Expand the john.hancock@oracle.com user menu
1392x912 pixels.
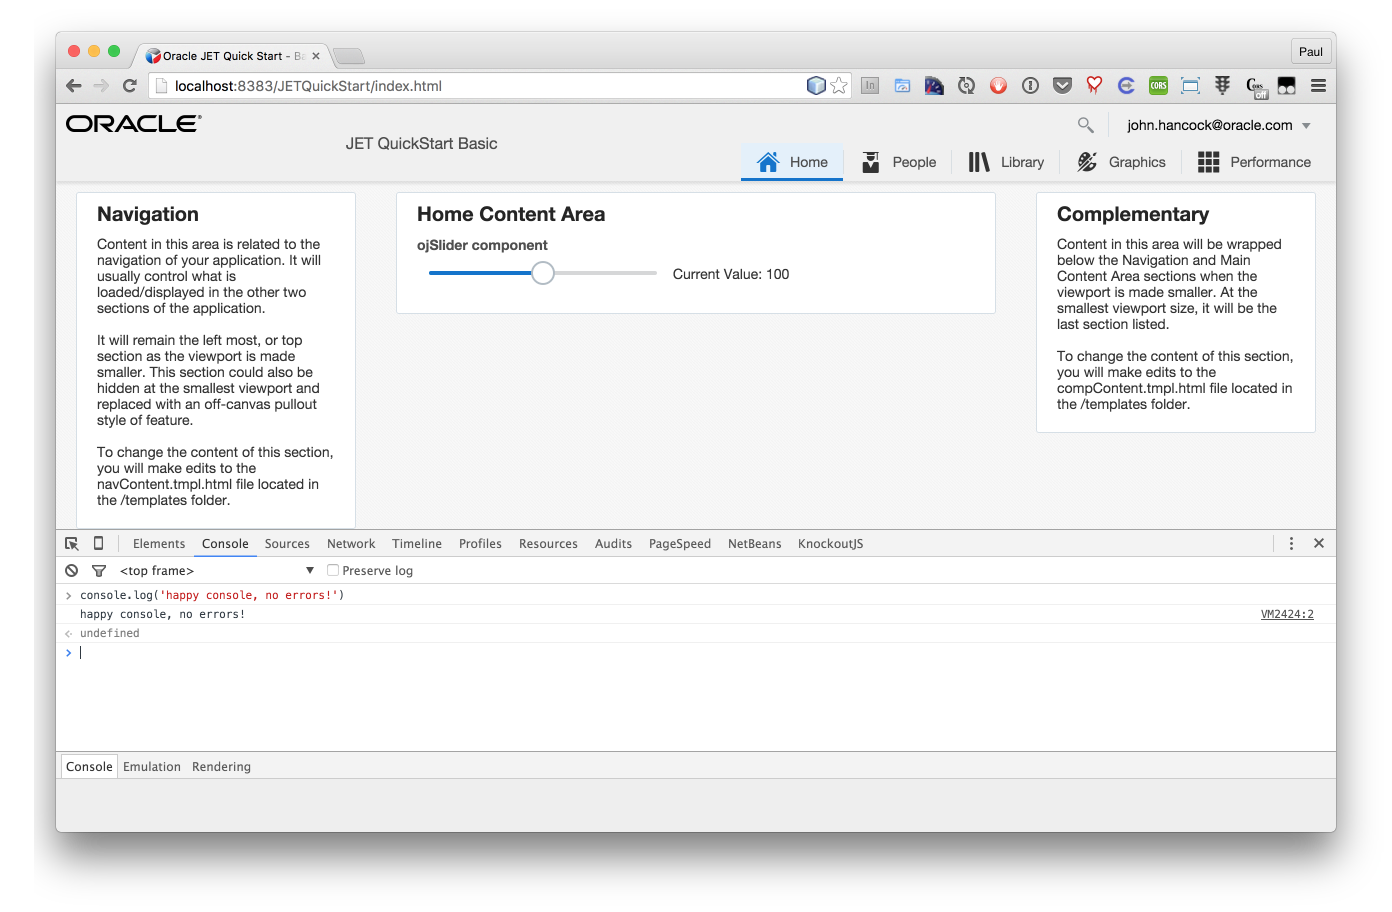coord(1219,125)
